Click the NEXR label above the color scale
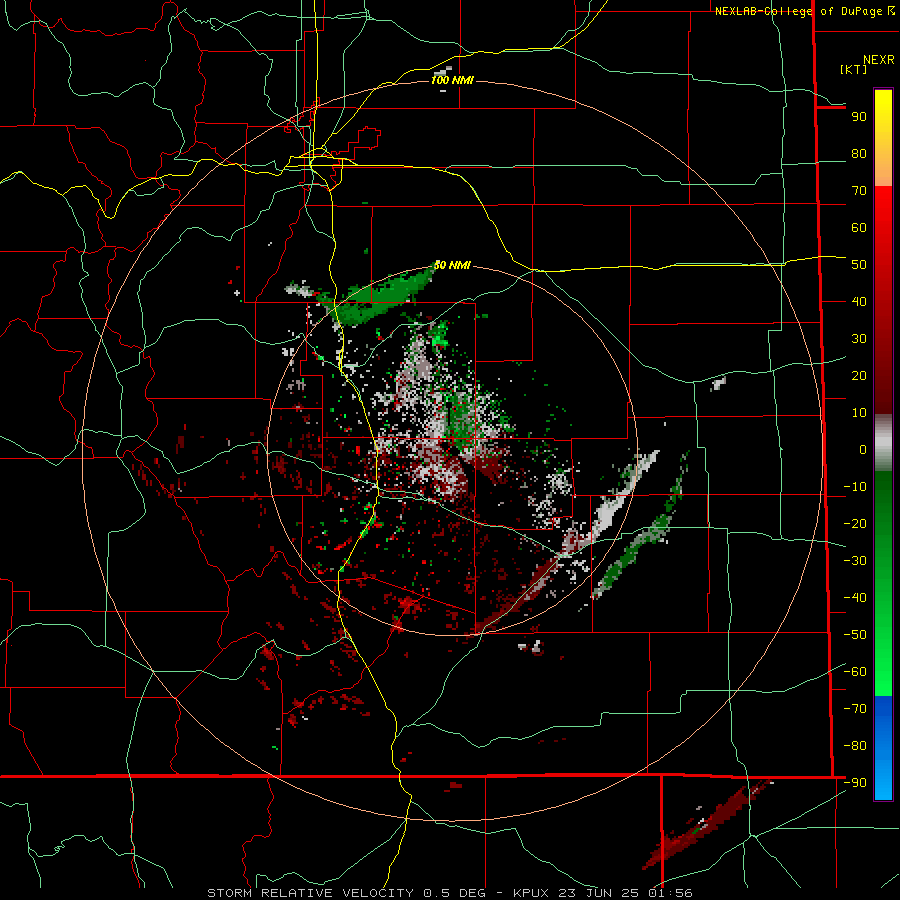The height and width of the screenshot is (900, 900). click(x=878, y=60)
